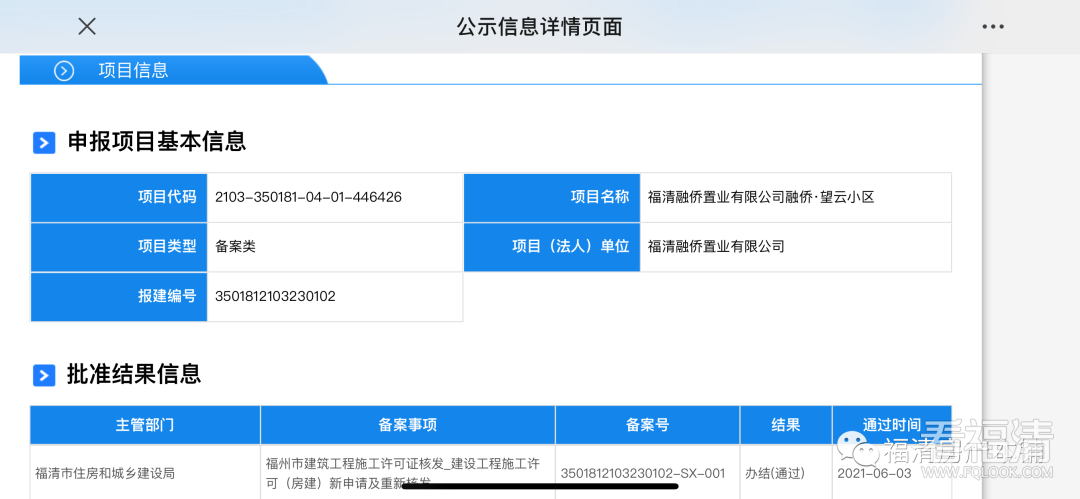Select the 项目信息 tab header
Image resolution: width=1080 pixels, height=499 pixels.
133,70
